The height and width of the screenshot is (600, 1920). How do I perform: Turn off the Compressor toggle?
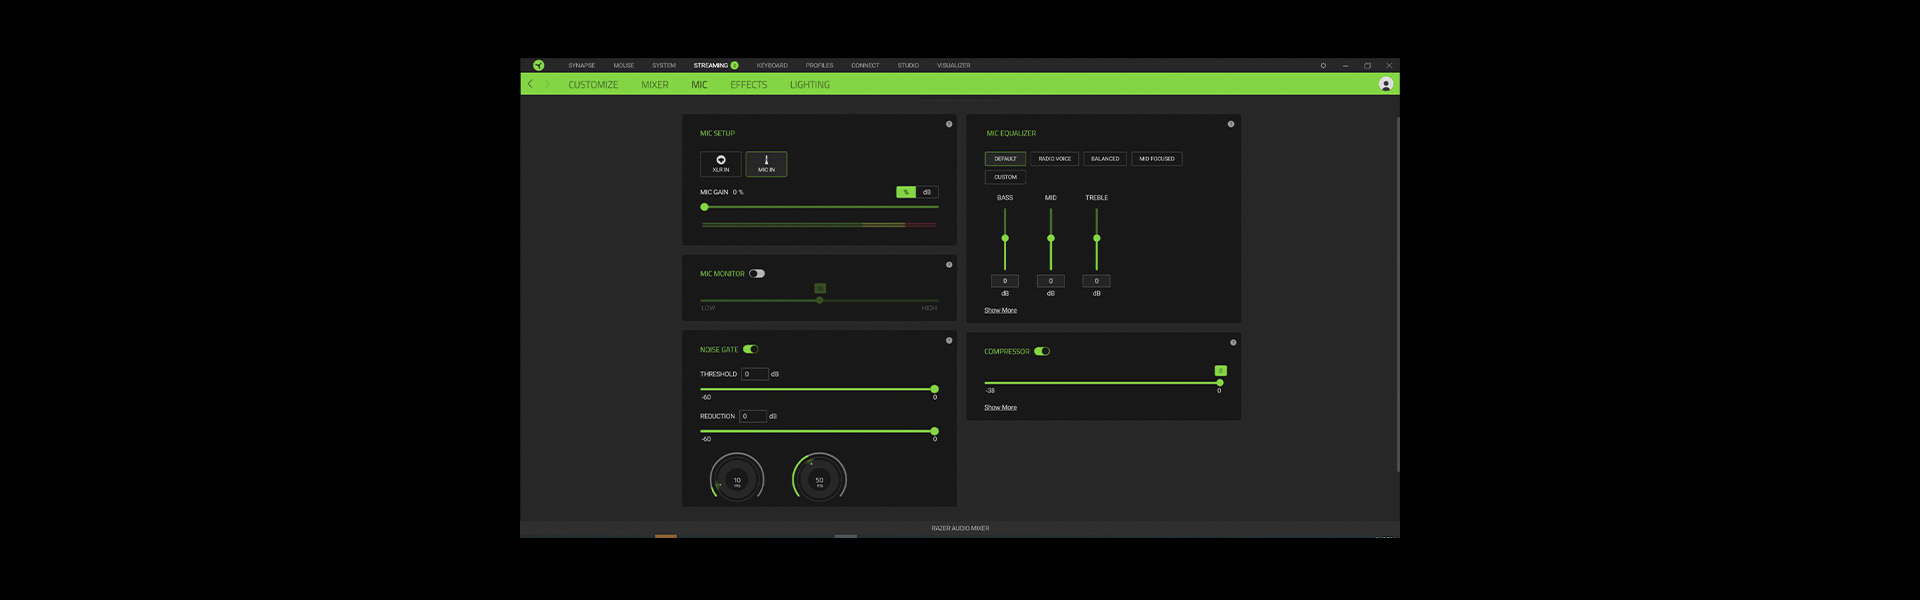1042,351
